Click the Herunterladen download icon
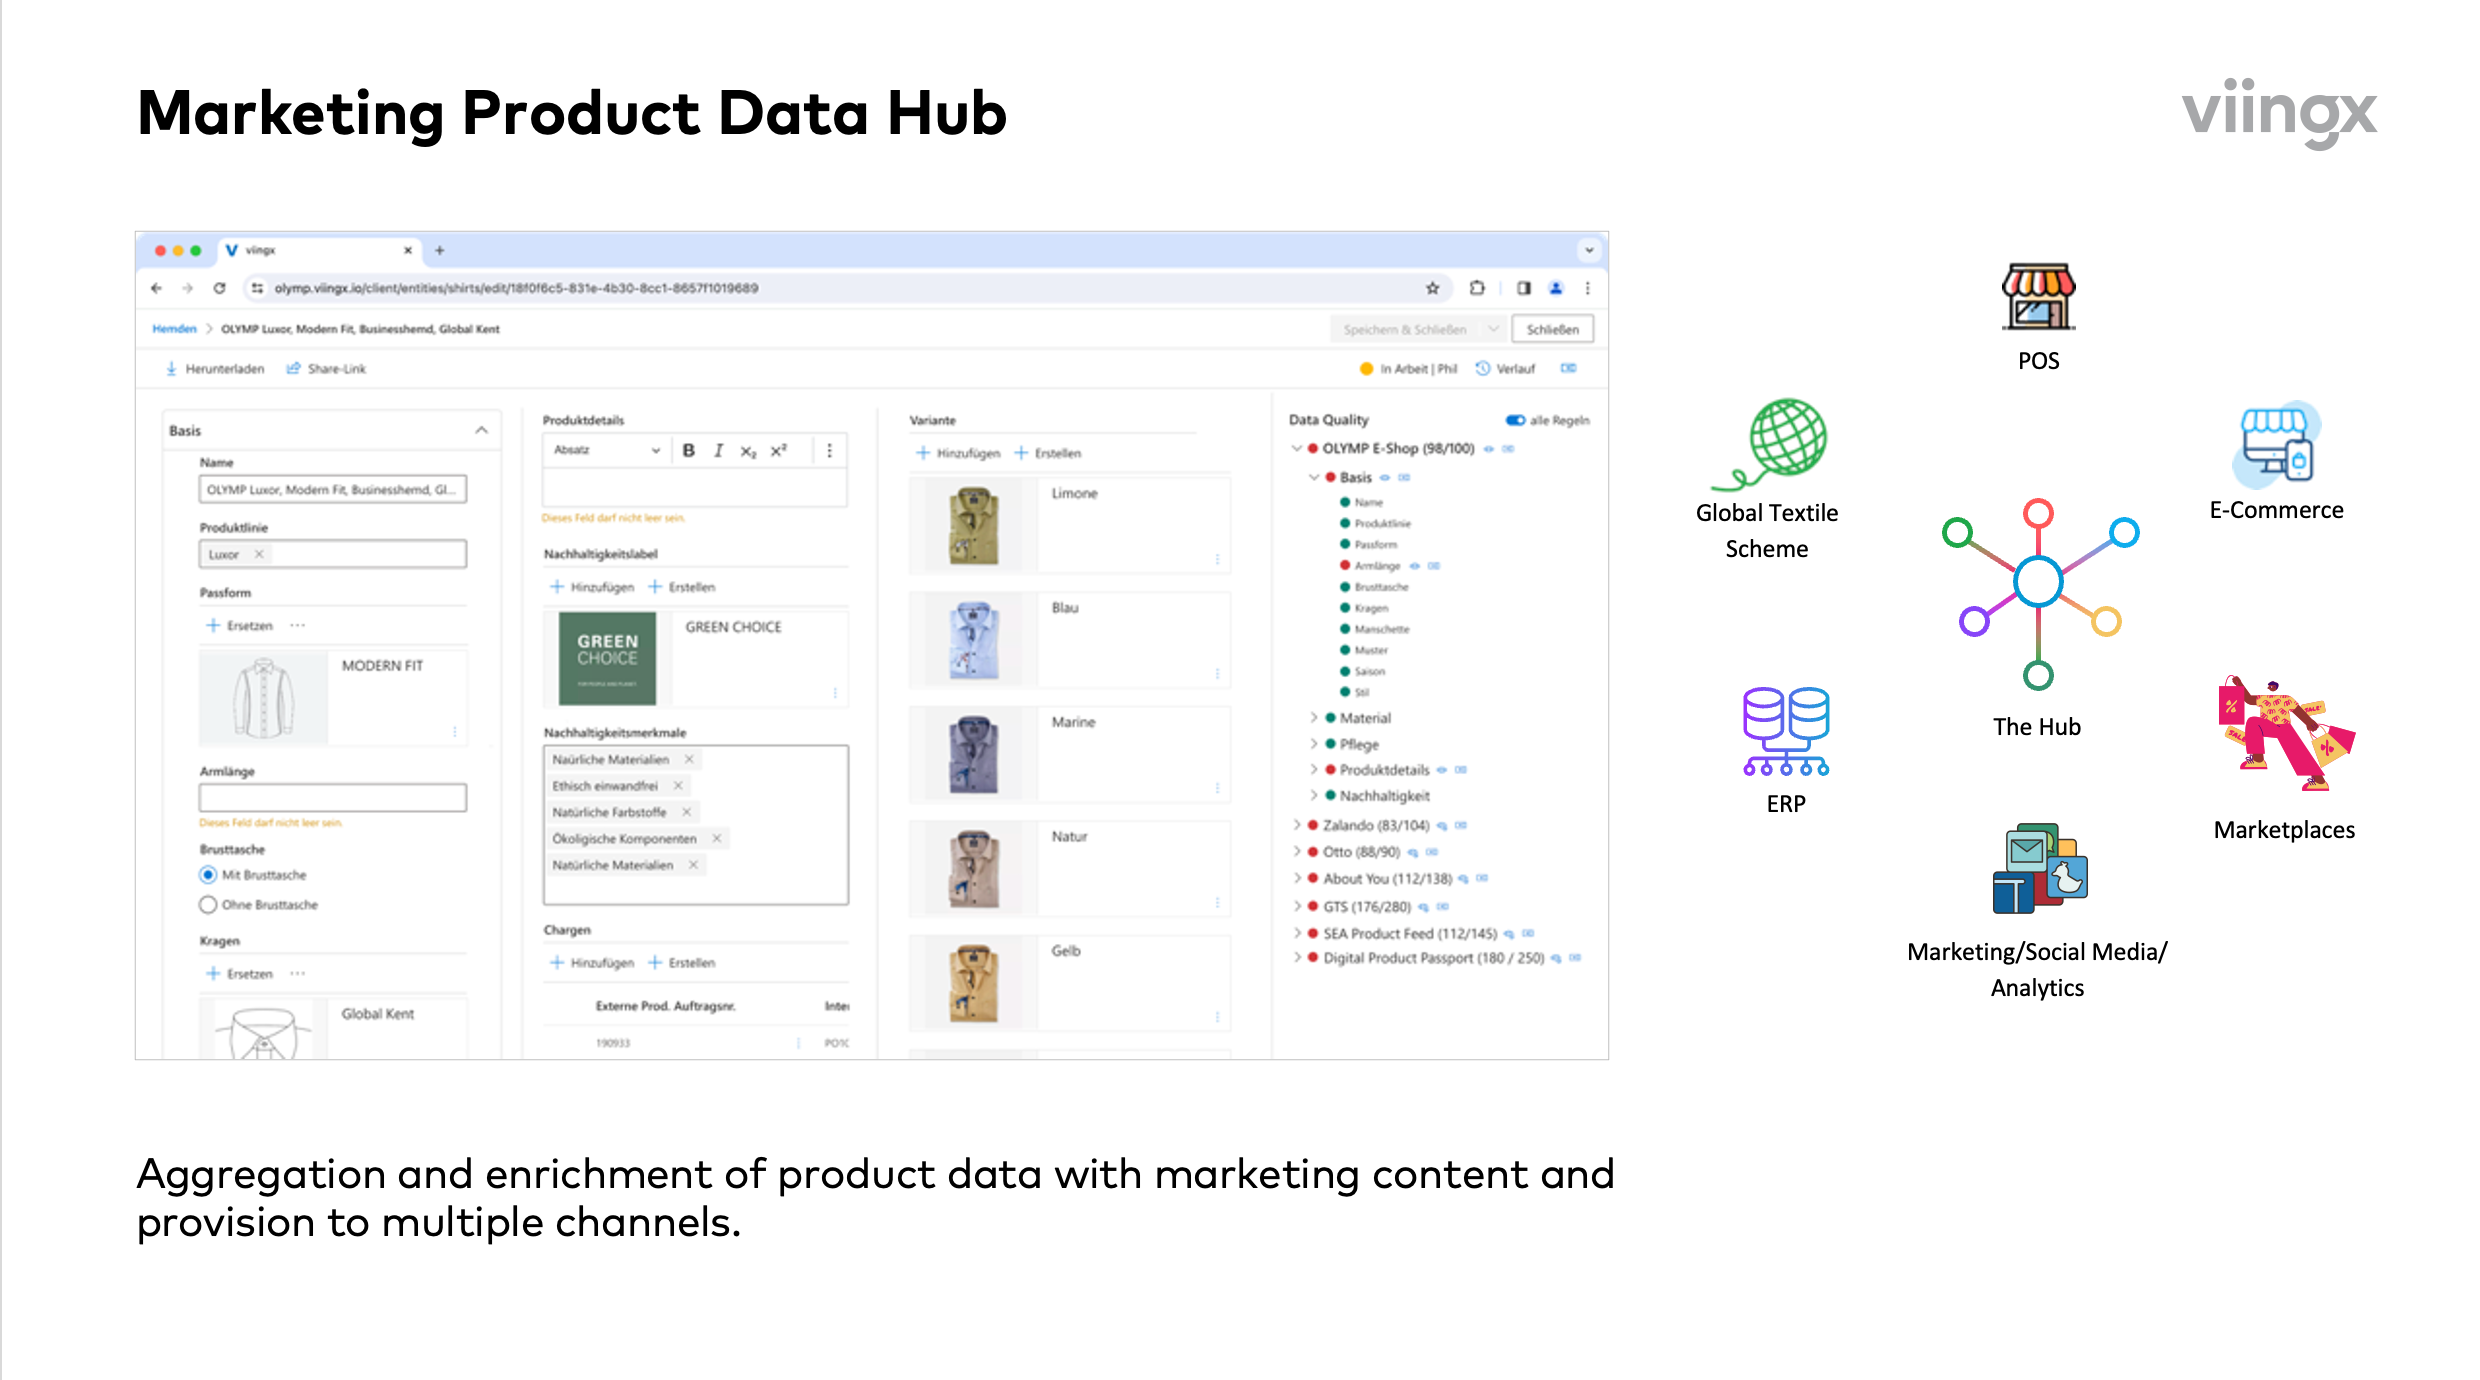 tap(171, 369)
